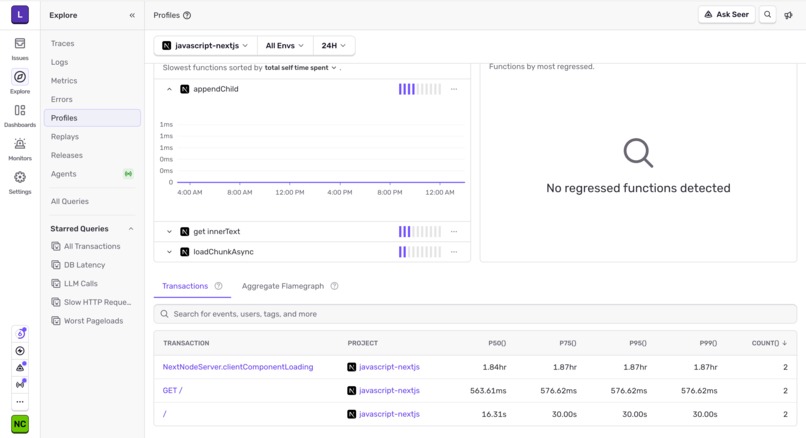Sort by COUNT() column header
806x438 pixels.
pyautogui.click(x=769, y=343)
